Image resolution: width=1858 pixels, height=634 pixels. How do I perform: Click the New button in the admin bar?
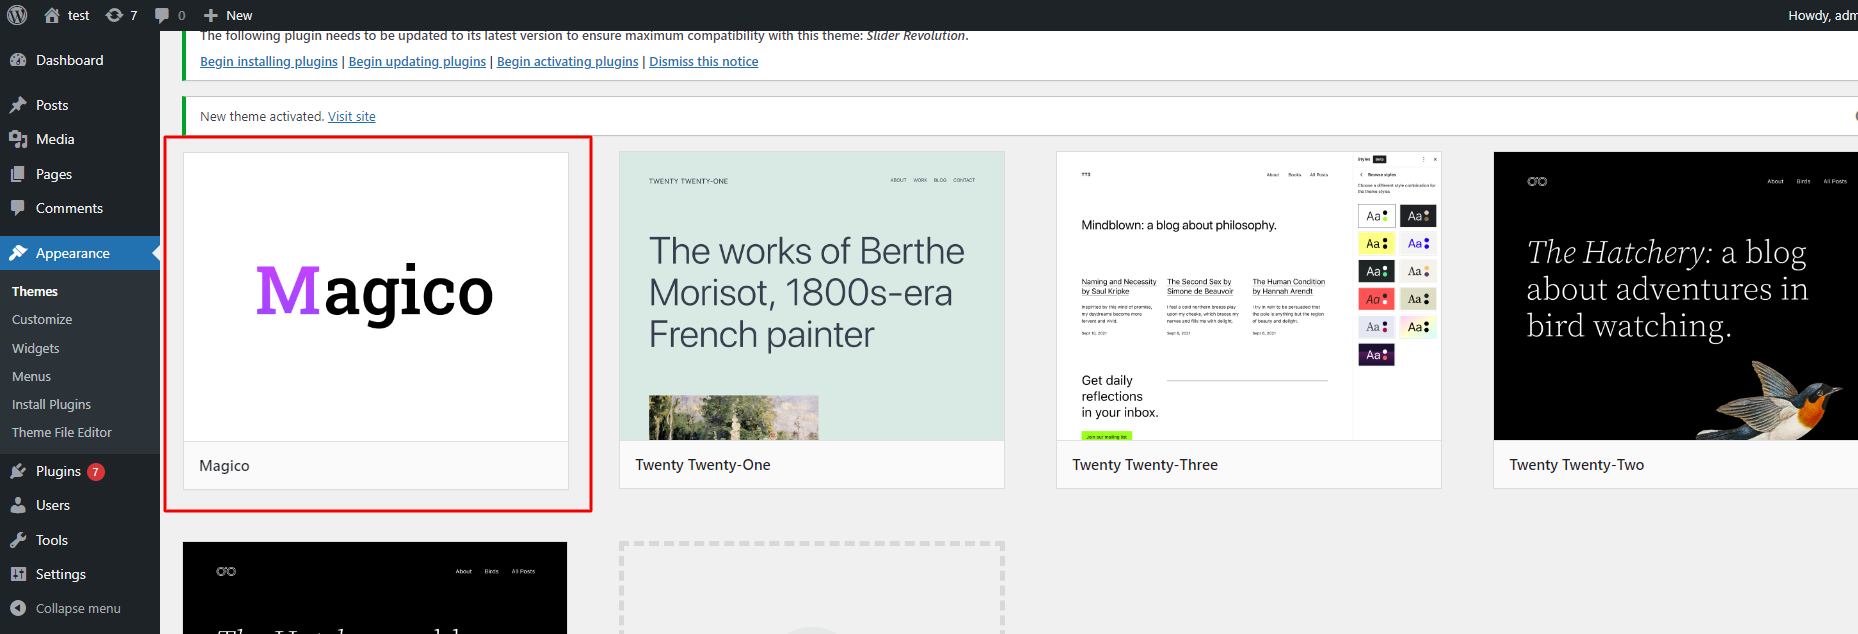pos(228,15)
